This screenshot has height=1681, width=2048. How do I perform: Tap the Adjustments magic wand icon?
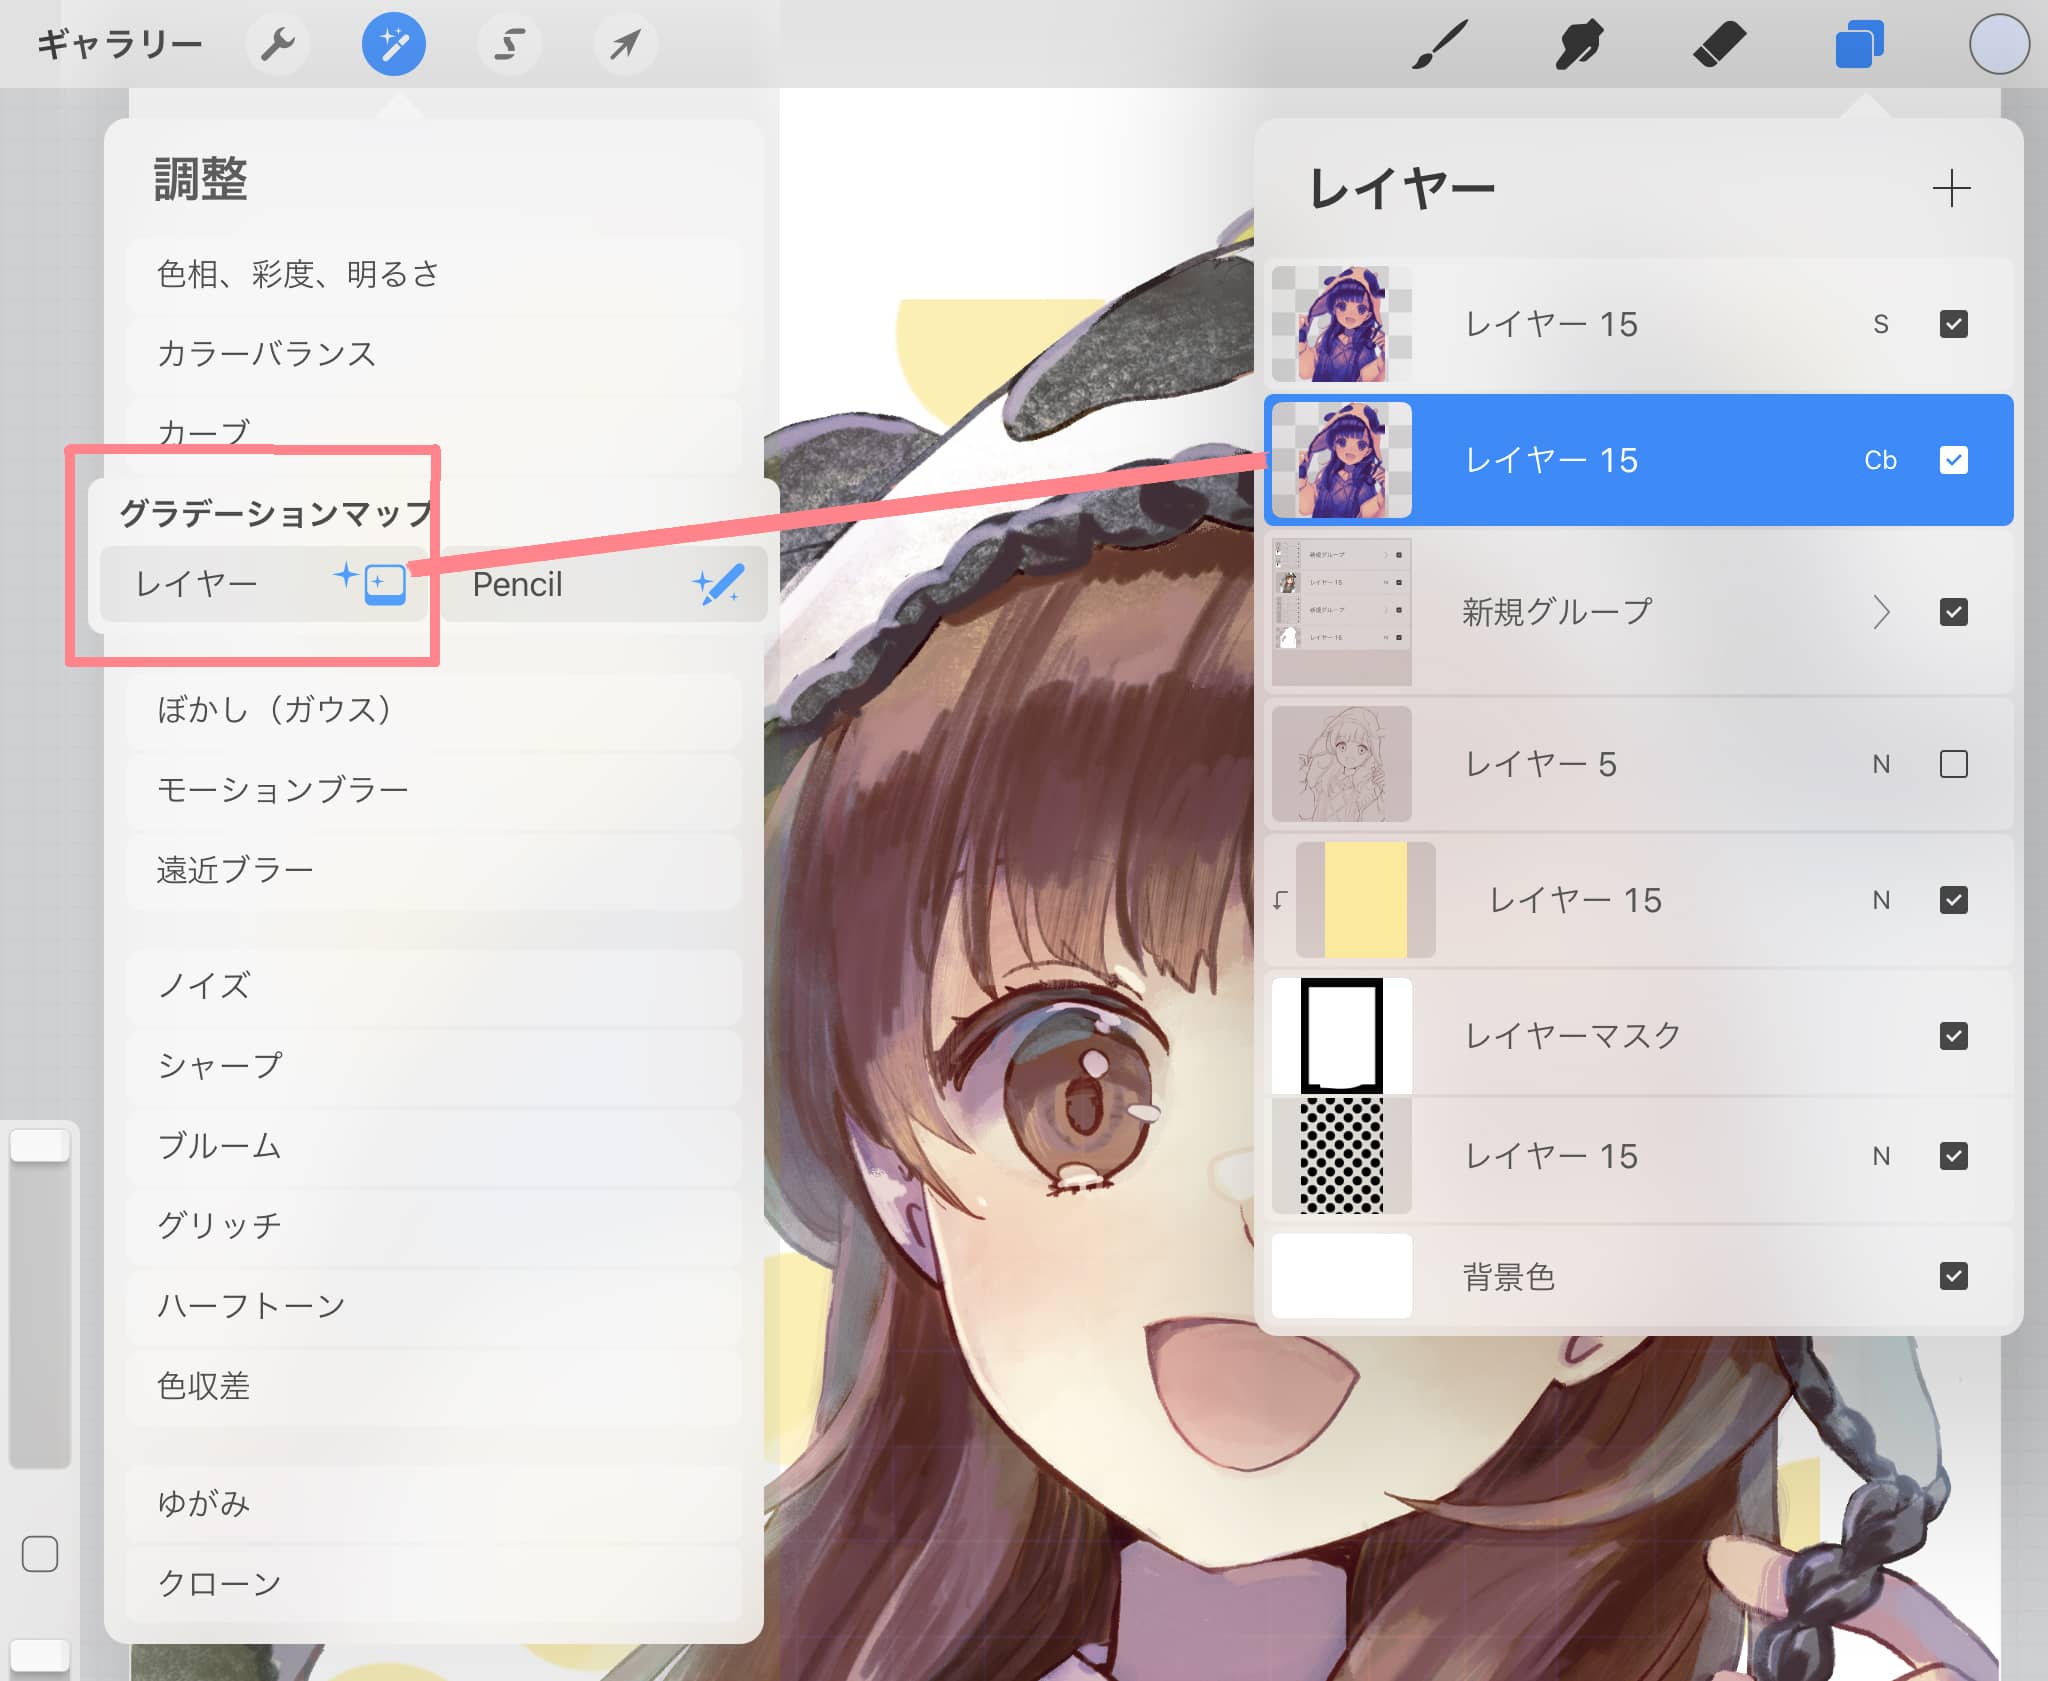click(x=393, y=44)
